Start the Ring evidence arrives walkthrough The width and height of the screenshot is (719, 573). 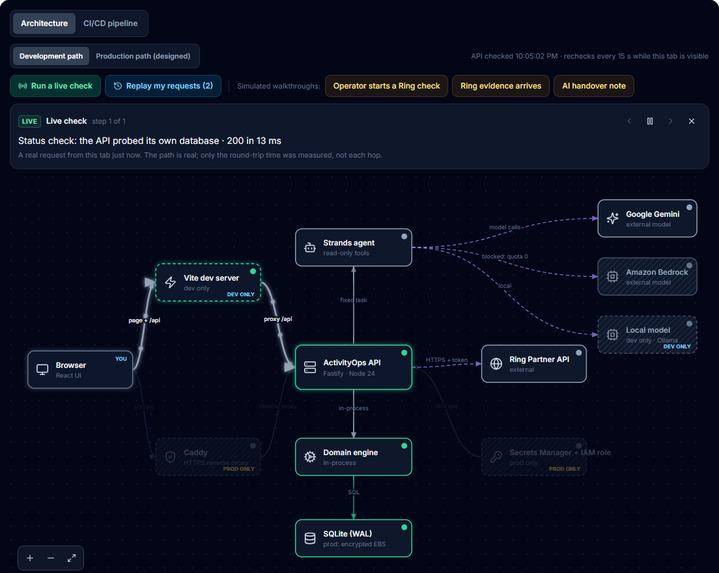[501, 86]
